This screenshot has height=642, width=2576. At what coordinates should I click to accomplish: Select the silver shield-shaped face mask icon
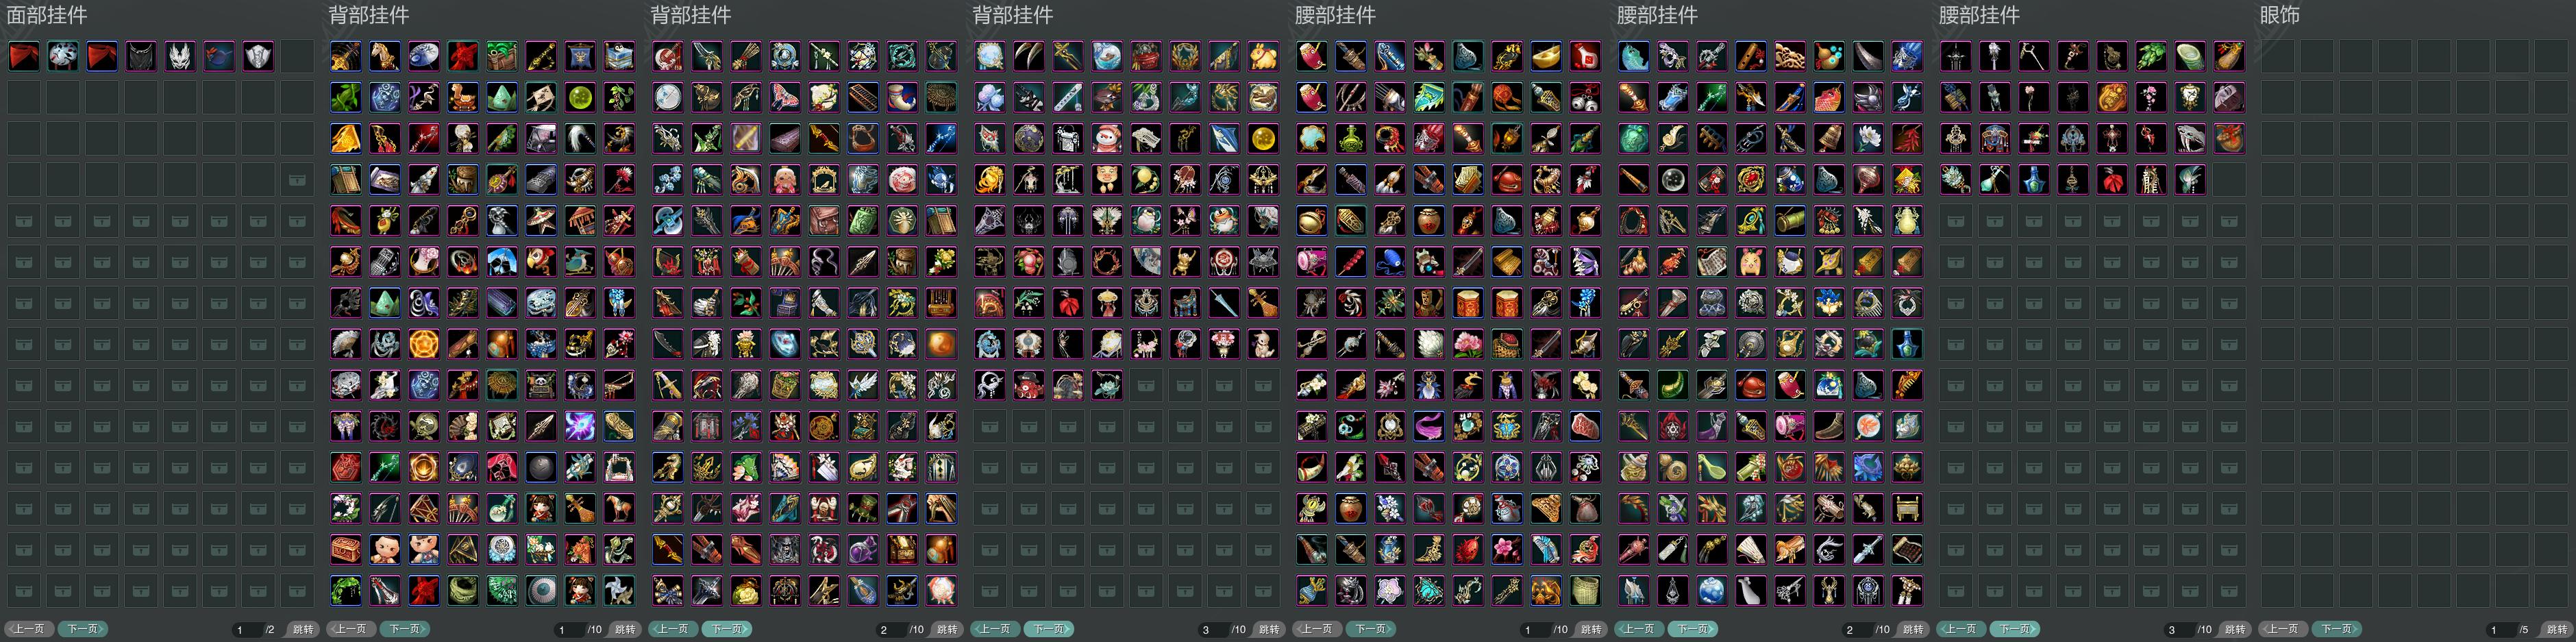pyautogui.click(x=258, y=56)
